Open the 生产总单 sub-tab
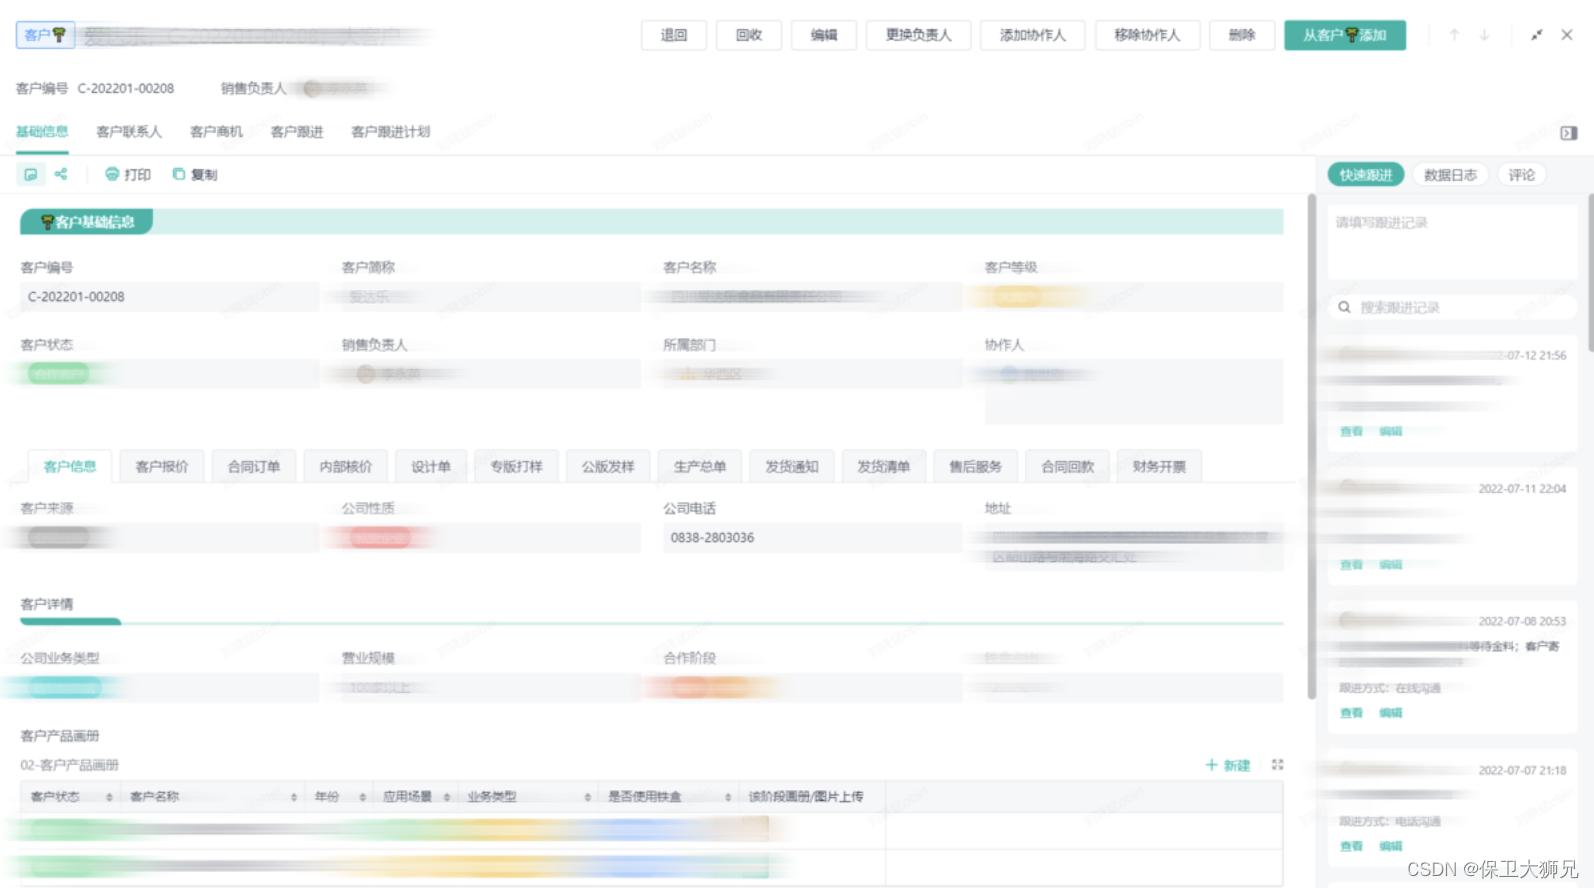 tap(700, 467)
